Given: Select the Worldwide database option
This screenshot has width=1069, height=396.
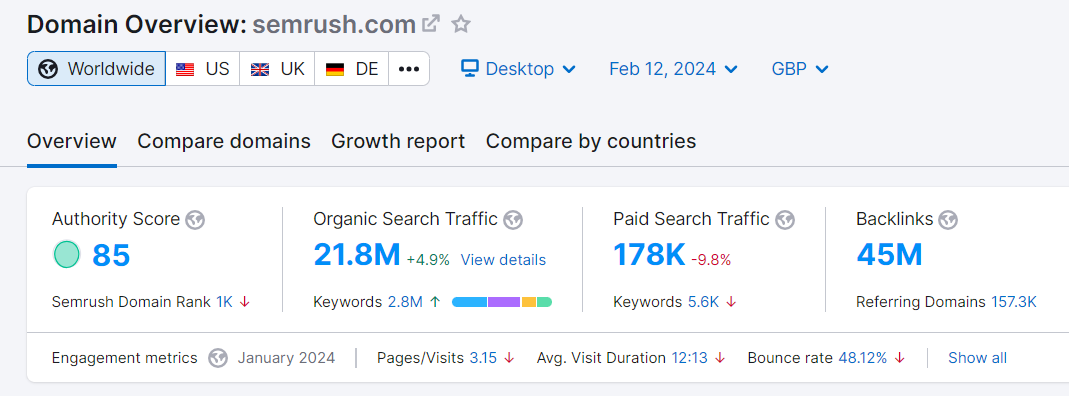Looking at the screenshot, I should [96, 69].
